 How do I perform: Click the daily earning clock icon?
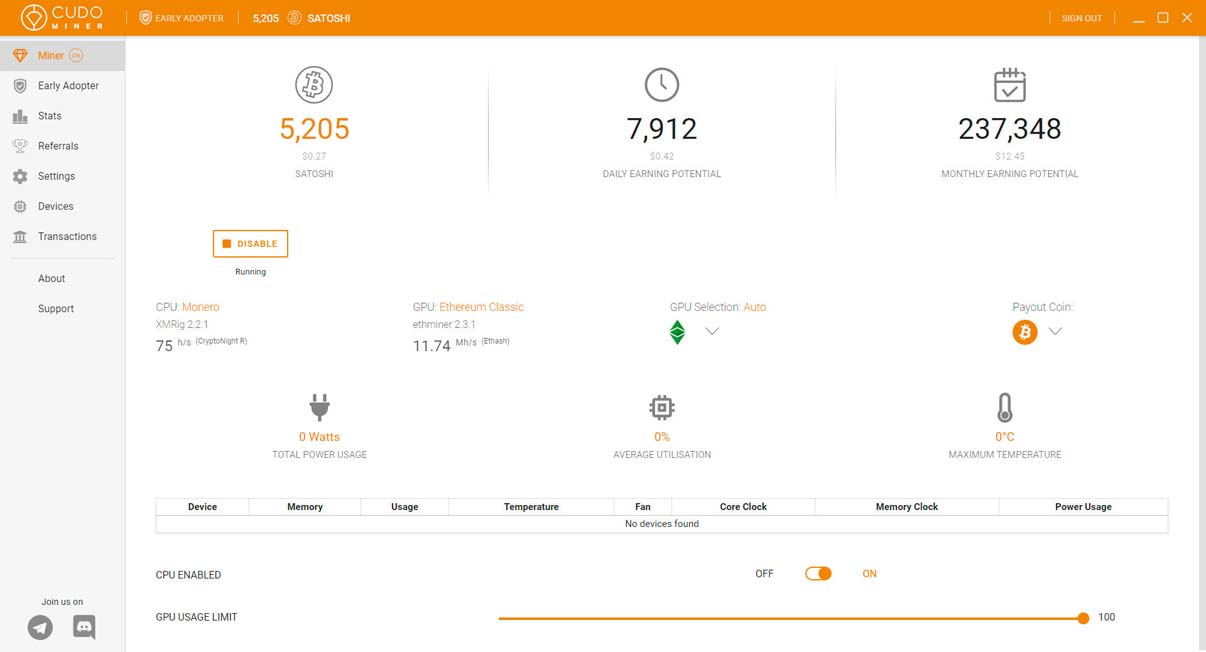662,85
